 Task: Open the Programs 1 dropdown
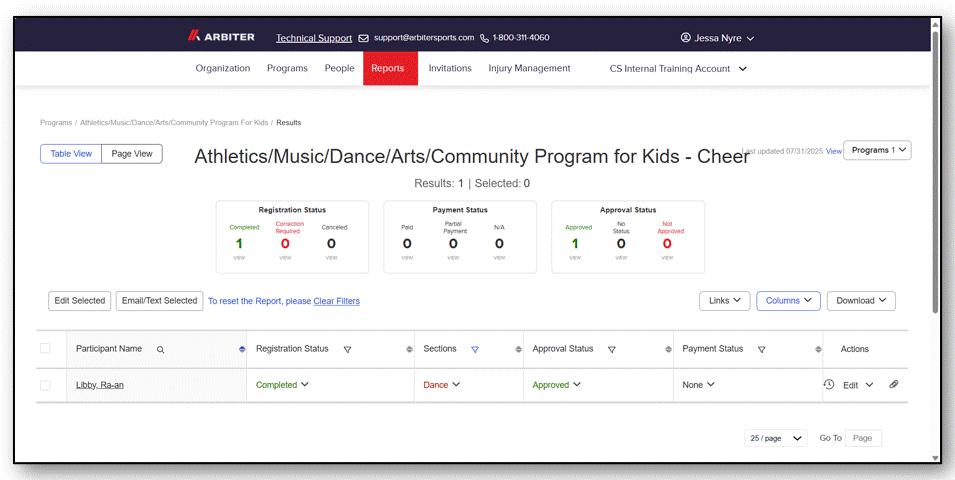(x=877, y=150)
